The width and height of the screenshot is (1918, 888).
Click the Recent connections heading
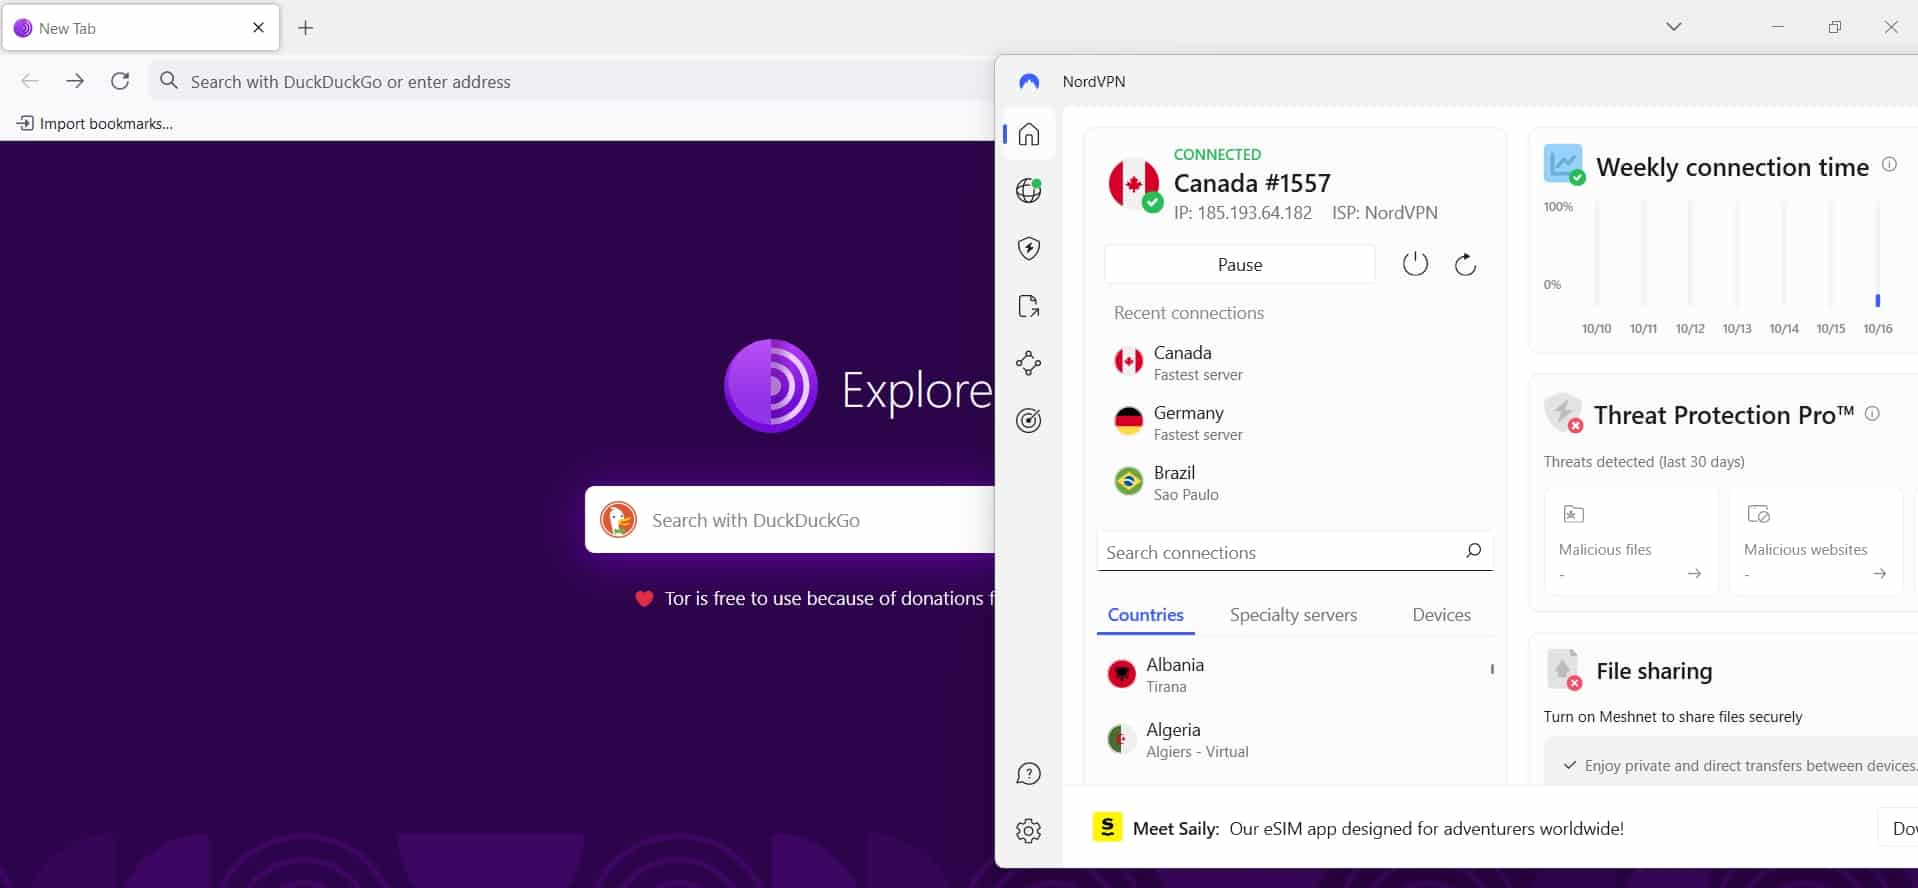coord(1189,313)
